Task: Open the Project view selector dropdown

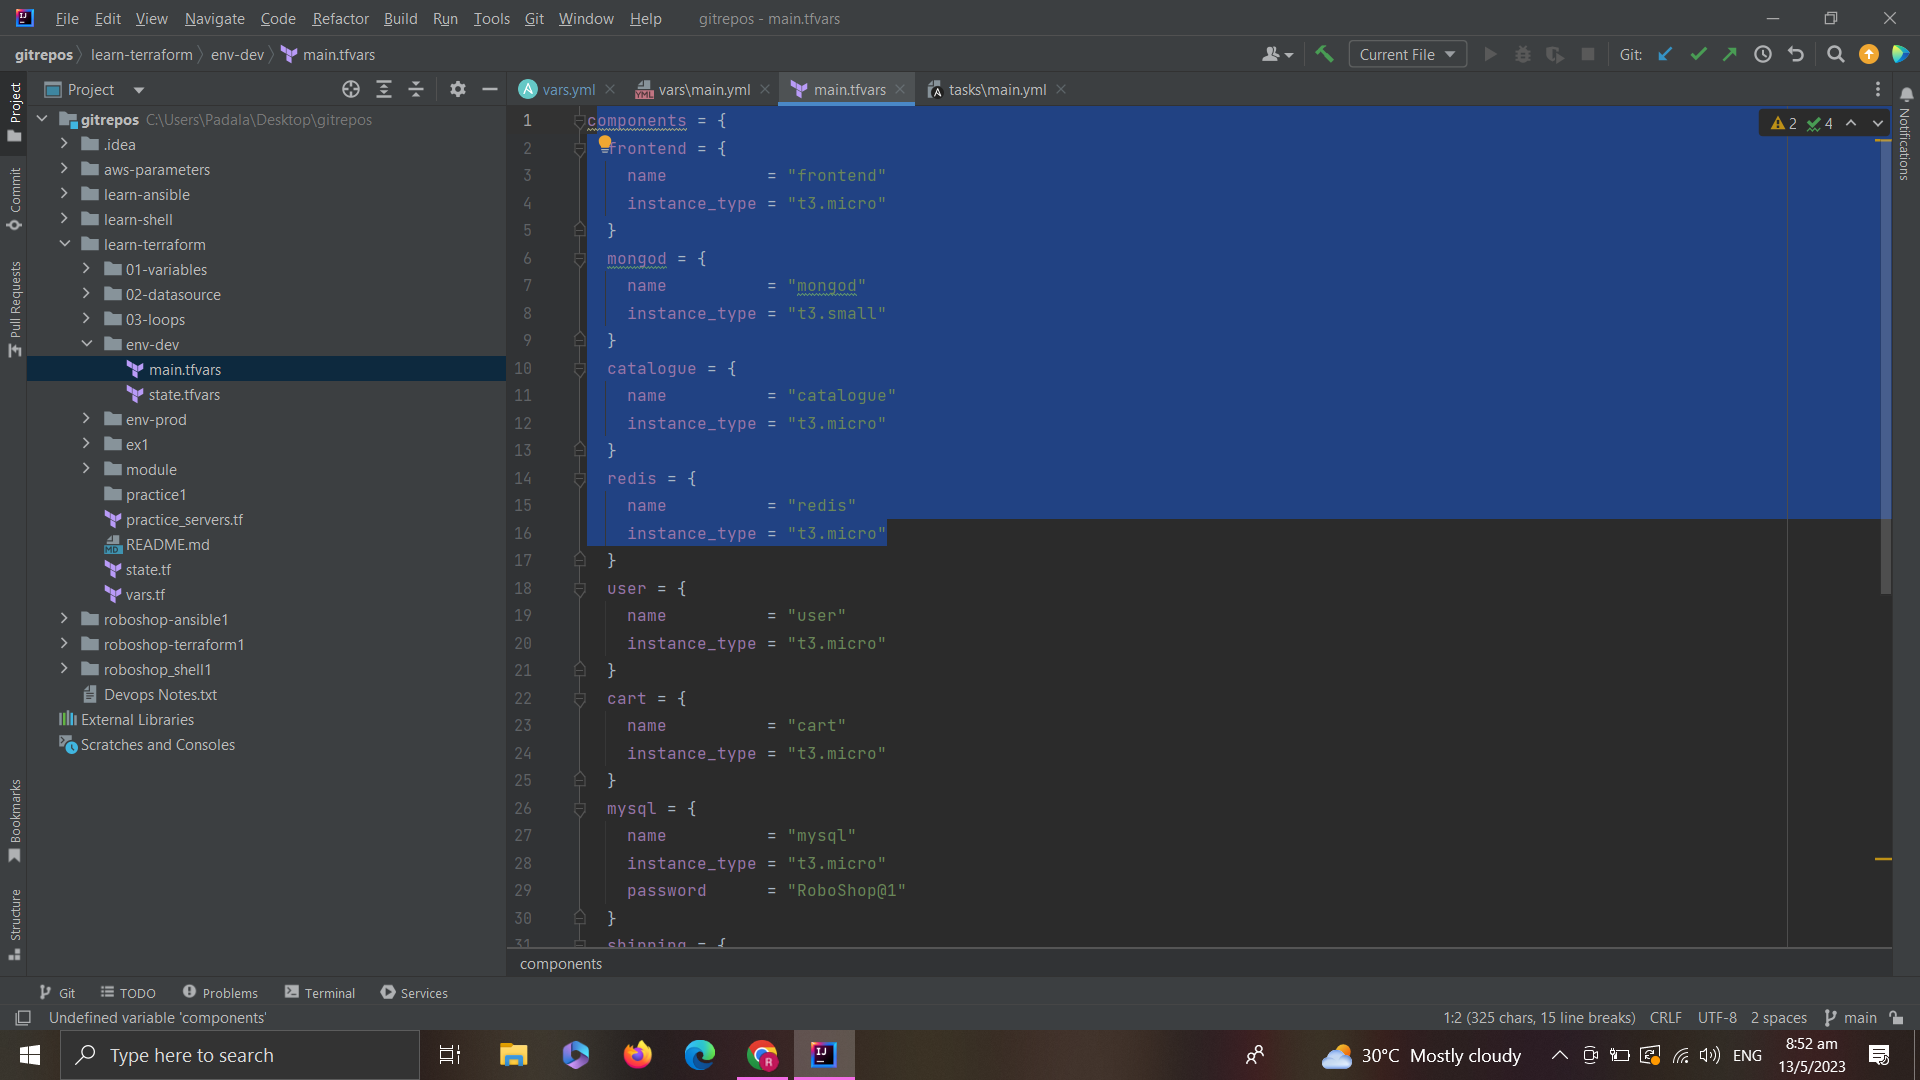Action: tap(140, 89)
